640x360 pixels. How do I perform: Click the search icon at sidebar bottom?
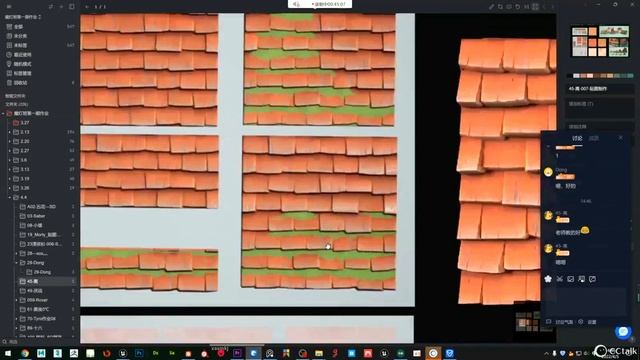coord(5,342)
